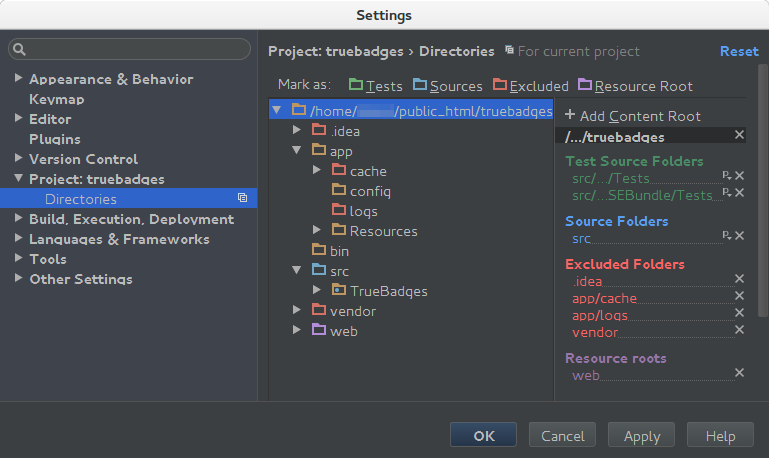Unmark the .idea excluded folder

coord(739,279)
